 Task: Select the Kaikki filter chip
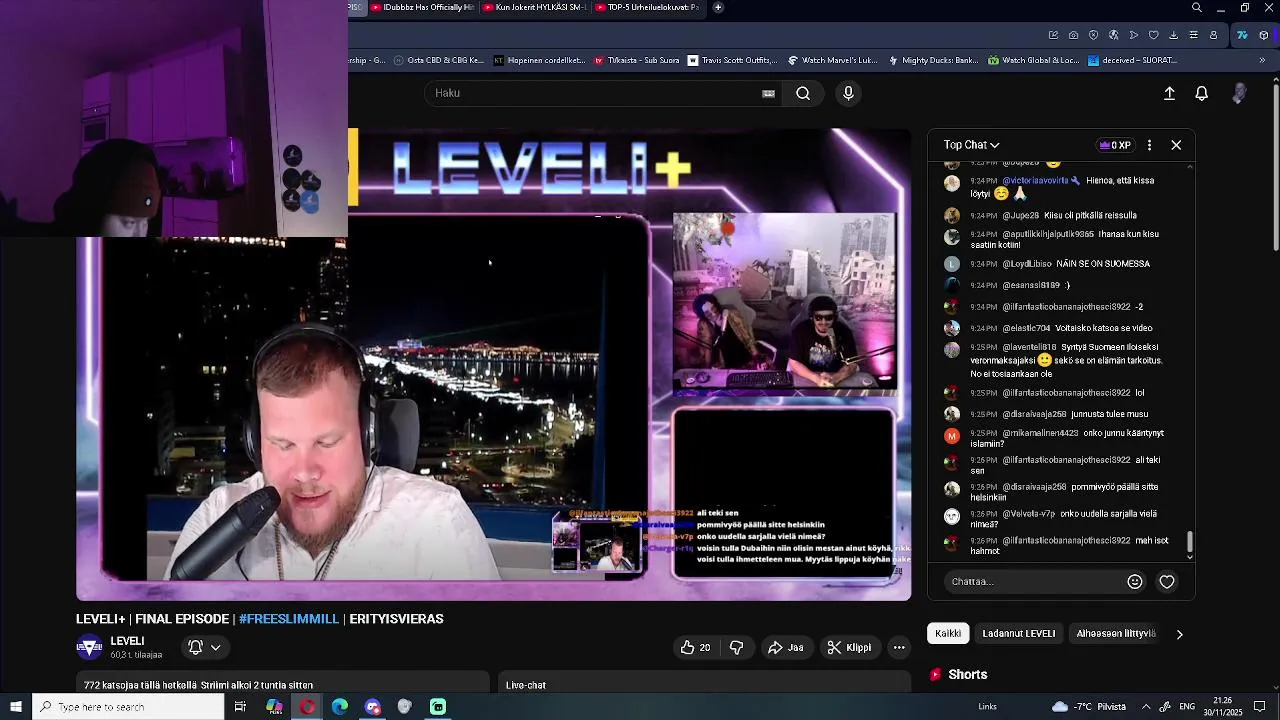click(948, 633)
